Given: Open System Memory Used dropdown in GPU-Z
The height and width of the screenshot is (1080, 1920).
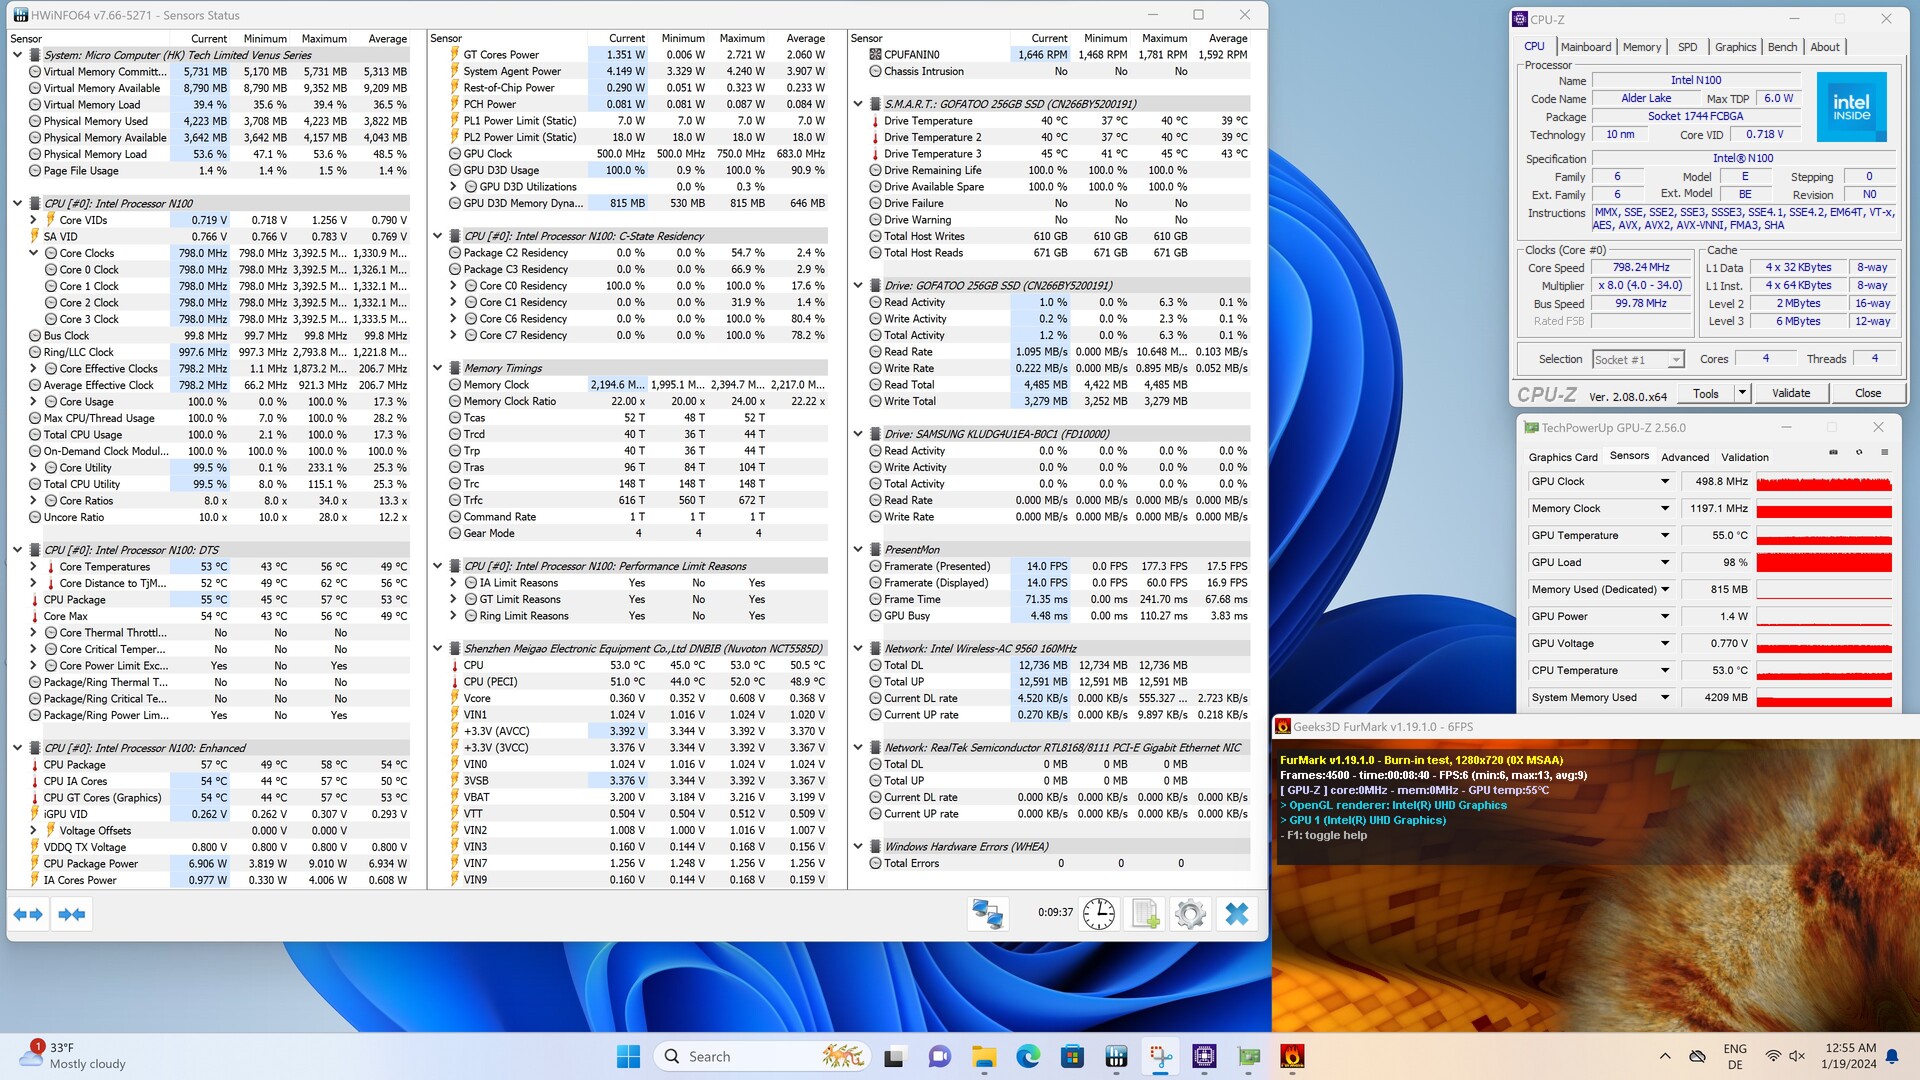Looking at the screenshot, I should click(x=1665, y=698).
